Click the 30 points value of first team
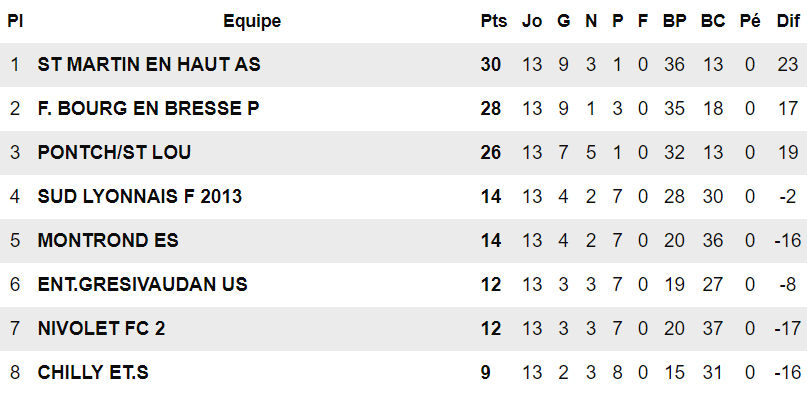Screen dimensions: 807x399 point(490,64)
